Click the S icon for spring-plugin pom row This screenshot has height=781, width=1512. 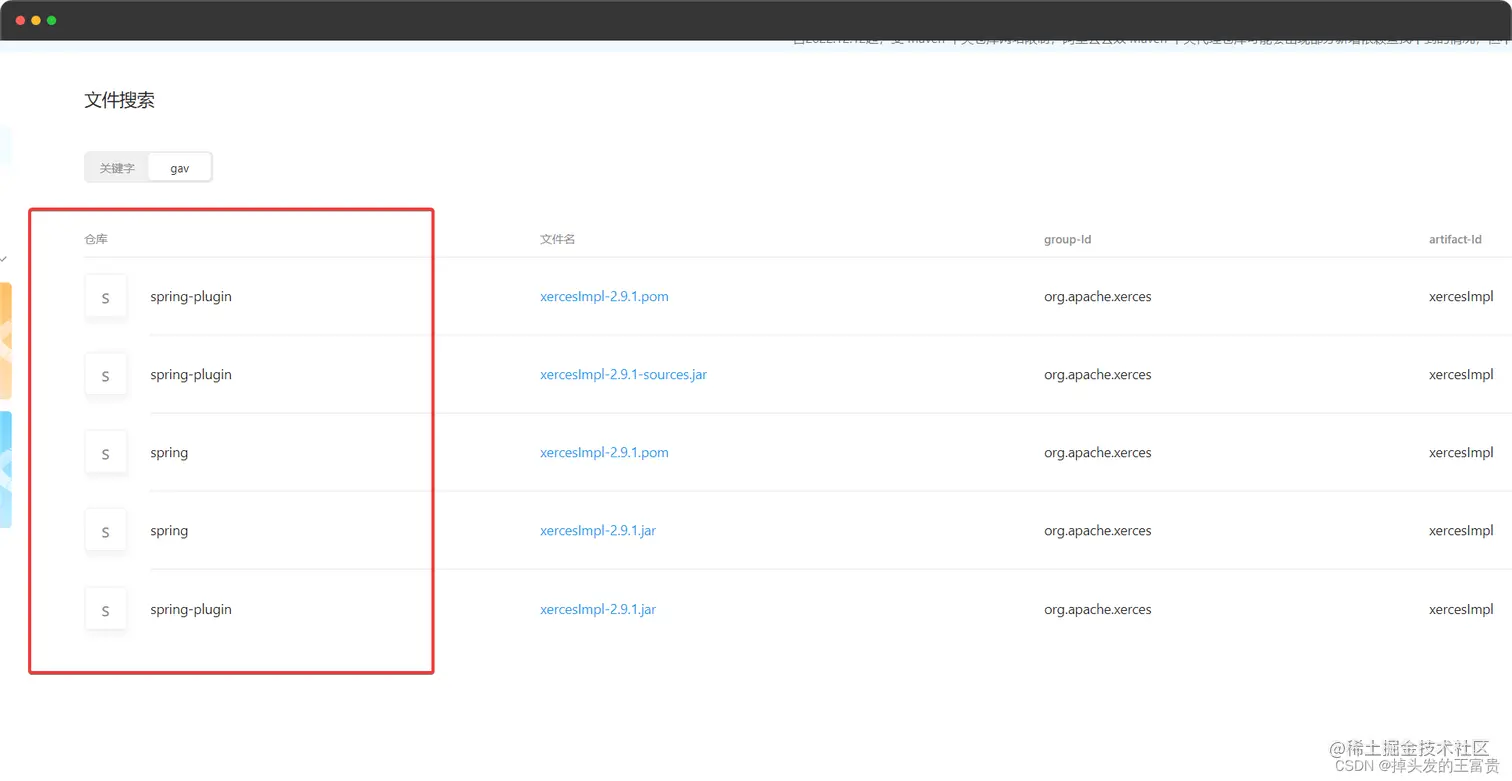106,297
